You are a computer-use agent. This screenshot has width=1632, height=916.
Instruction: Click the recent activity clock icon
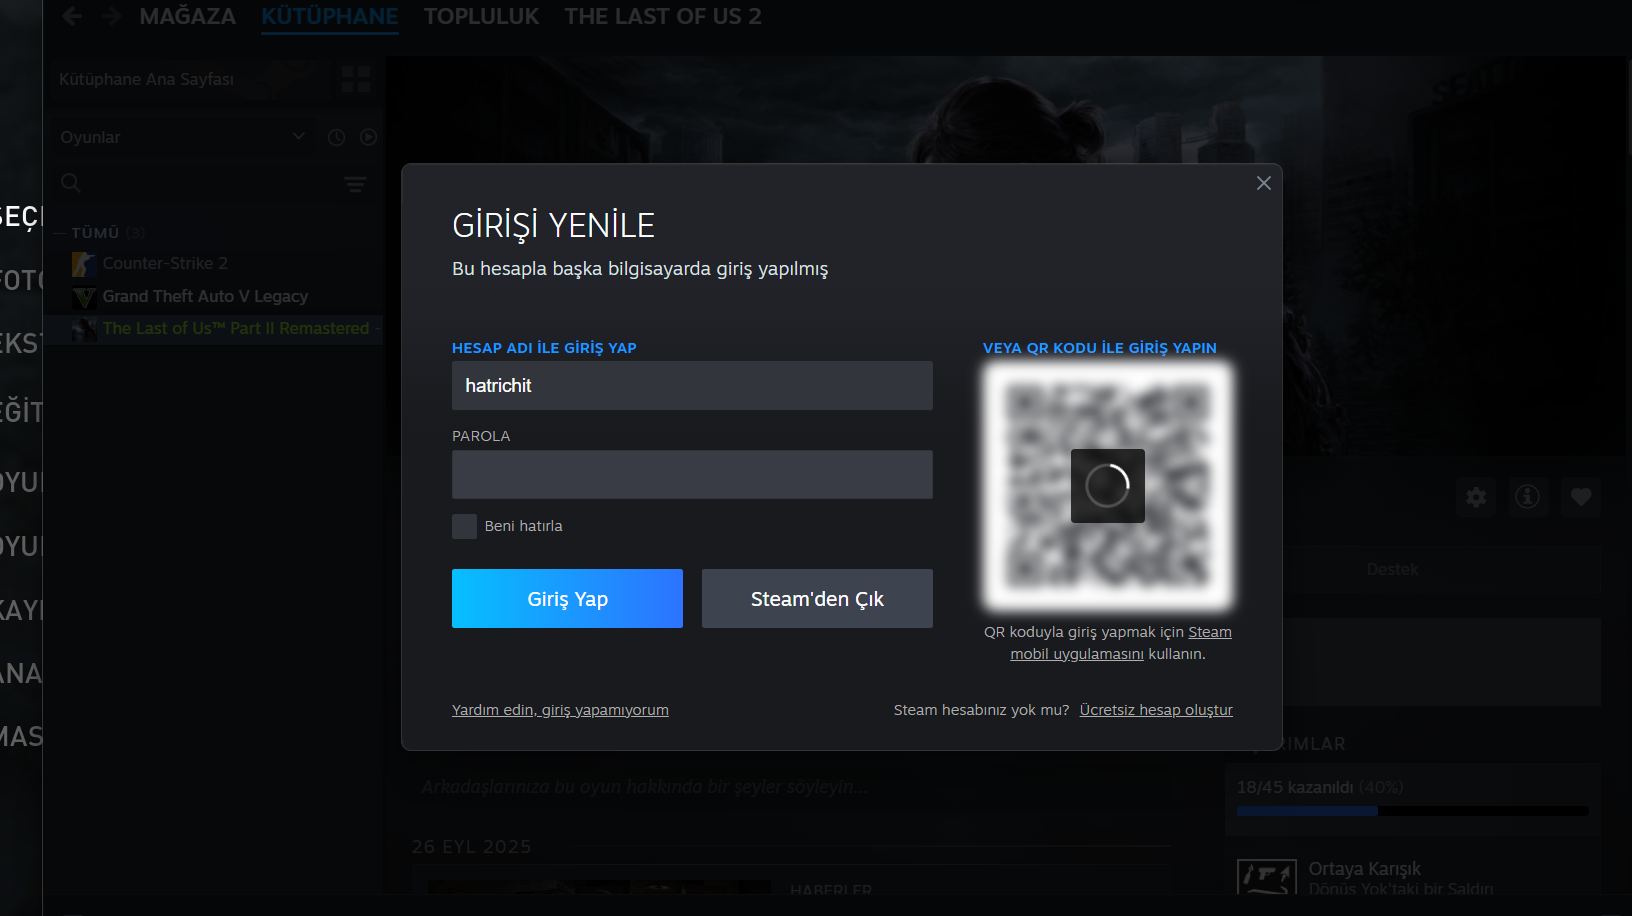[x=337, y=137]
